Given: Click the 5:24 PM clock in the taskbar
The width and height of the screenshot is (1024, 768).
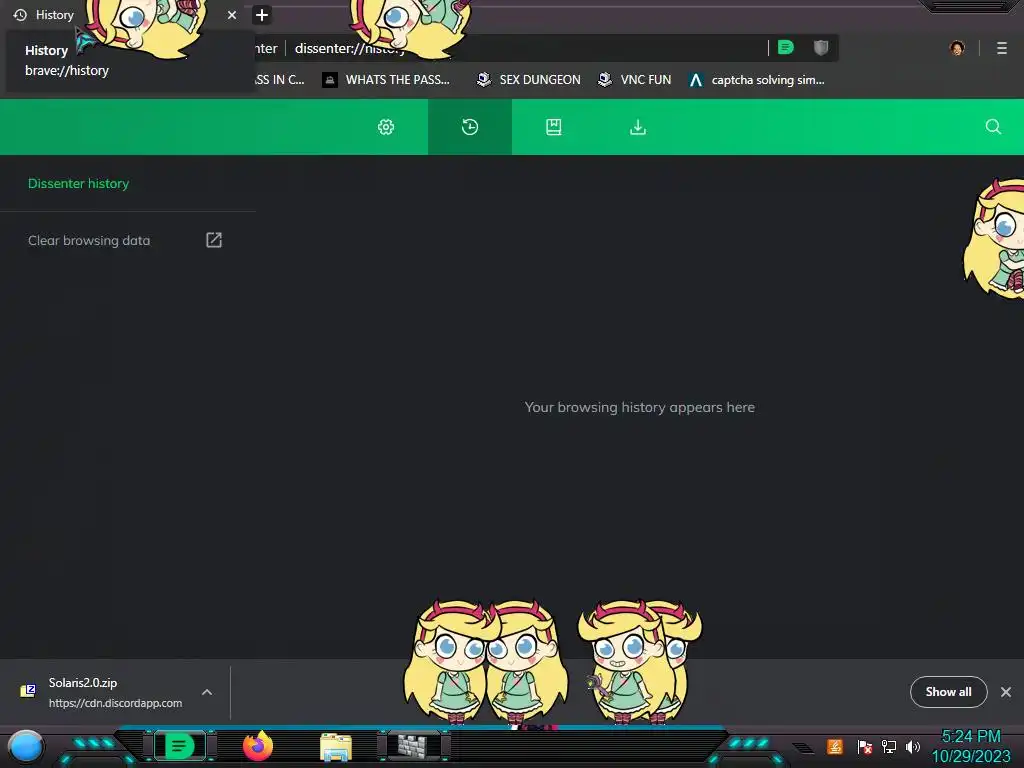Looking at the screenshot, I should pos(970,736).
